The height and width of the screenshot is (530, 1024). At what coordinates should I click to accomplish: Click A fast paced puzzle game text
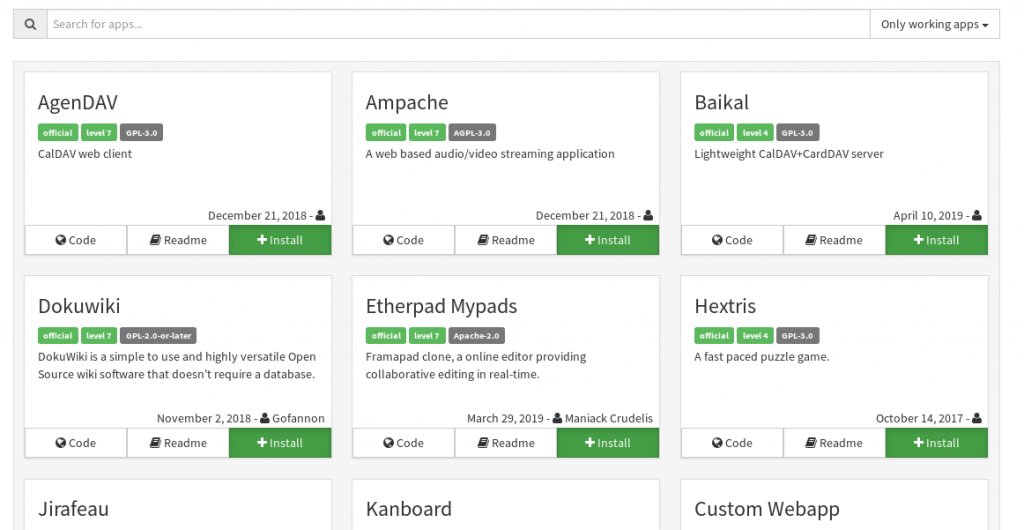click(x=761, y=357)
